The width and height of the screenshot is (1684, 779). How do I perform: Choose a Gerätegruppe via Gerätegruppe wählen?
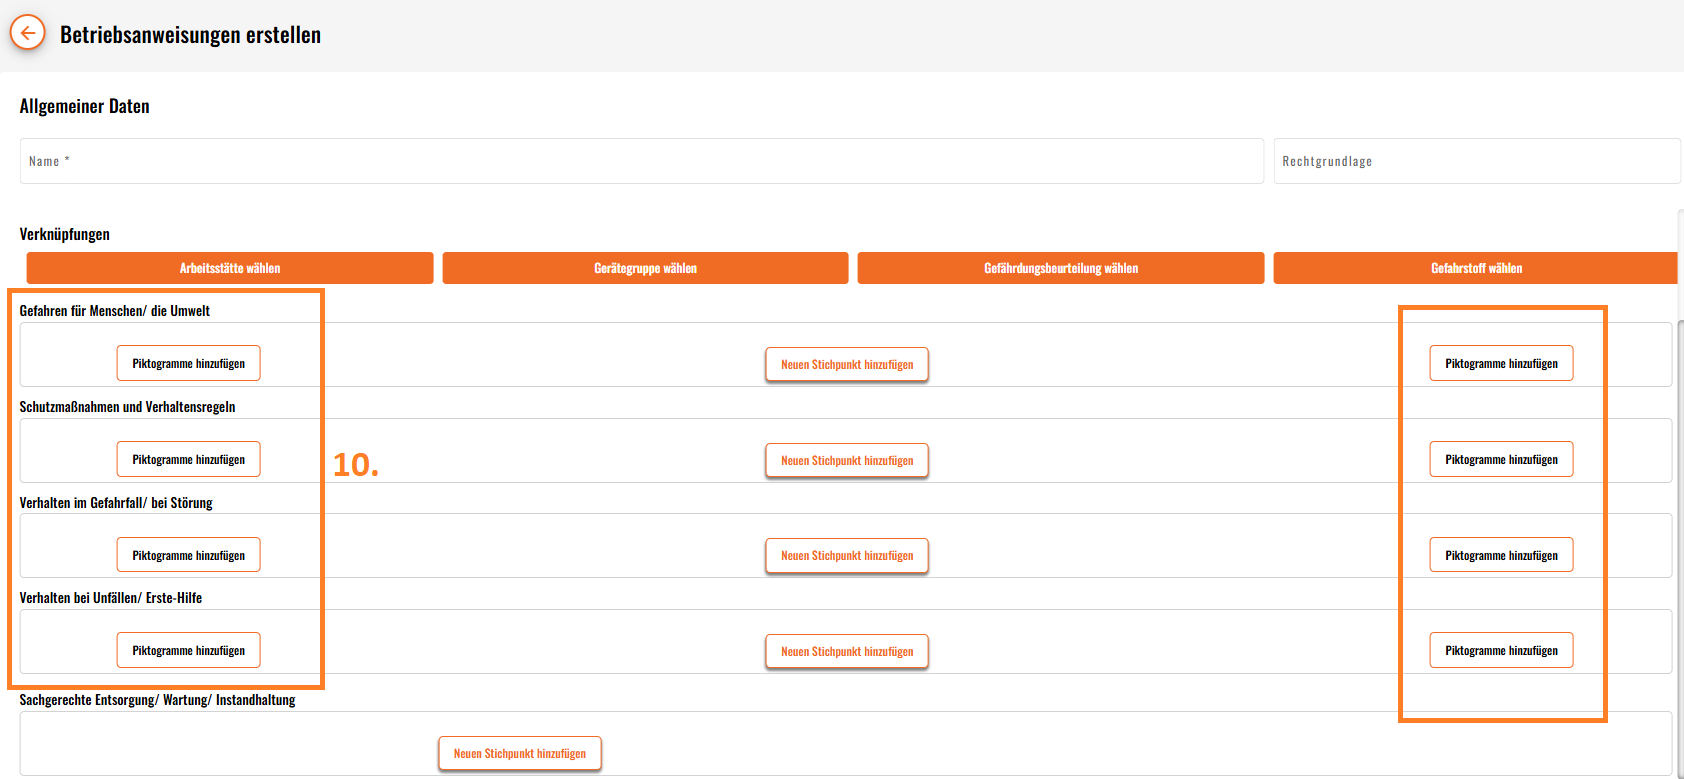coord(645,268)
